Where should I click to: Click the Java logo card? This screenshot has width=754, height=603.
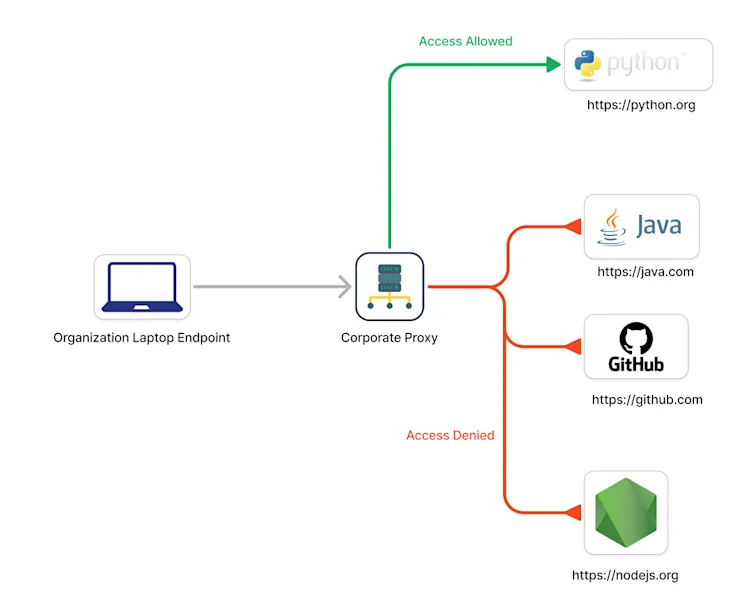(x=641, y=226)
